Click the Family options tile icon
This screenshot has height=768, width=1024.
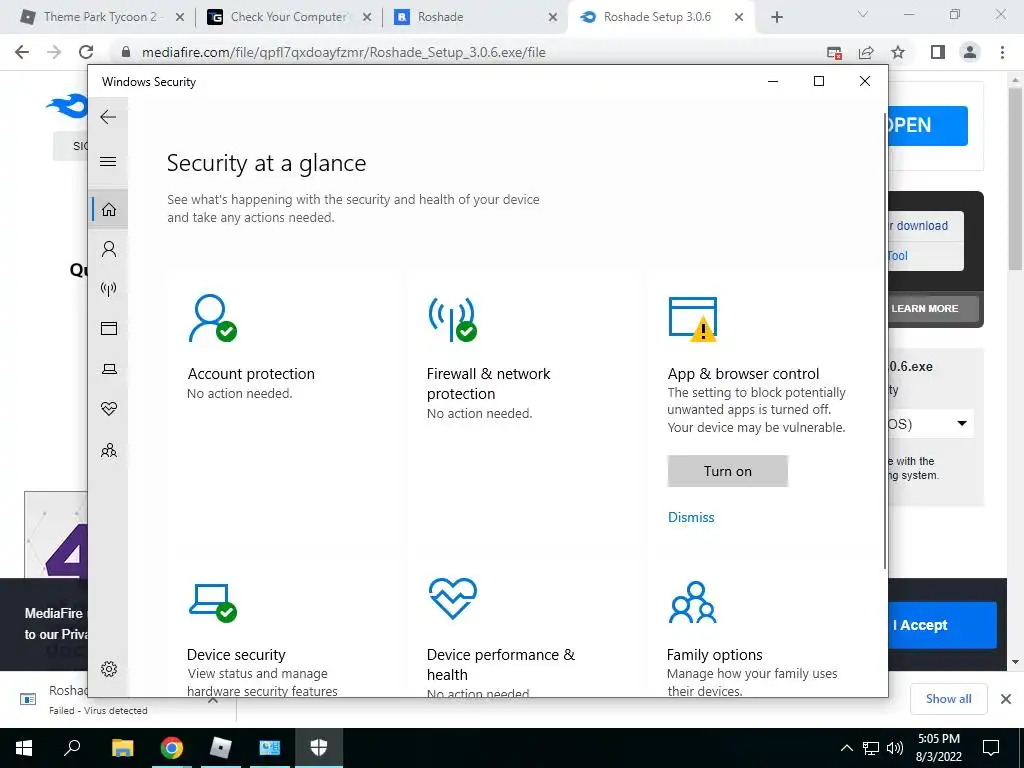pos(692,601)
